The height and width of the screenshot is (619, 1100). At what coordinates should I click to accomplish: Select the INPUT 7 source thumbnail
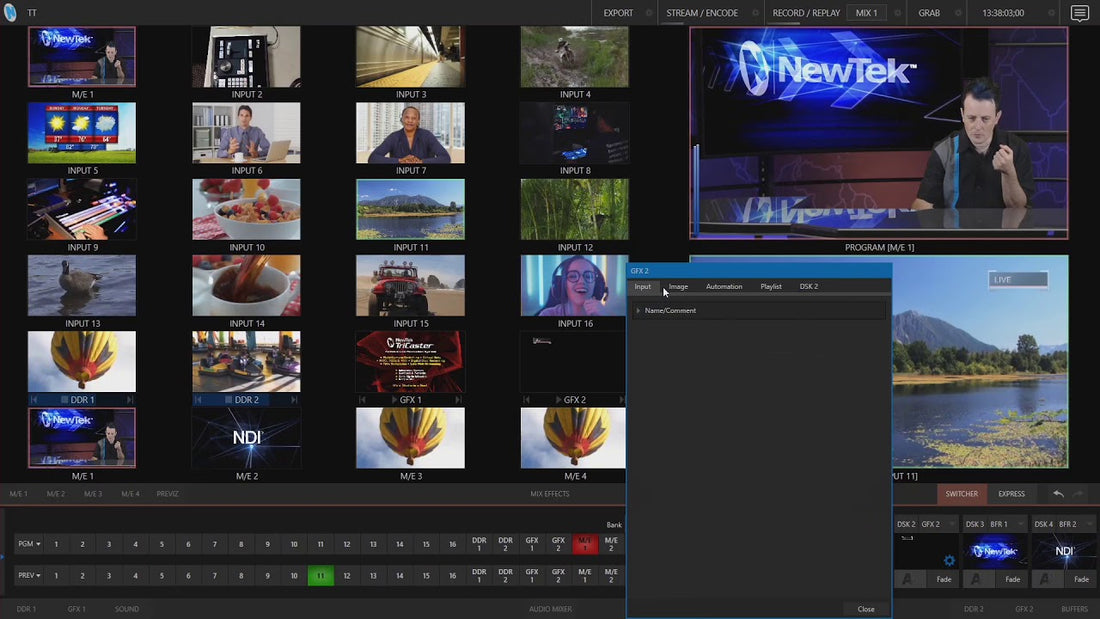(x=410, y=132)
